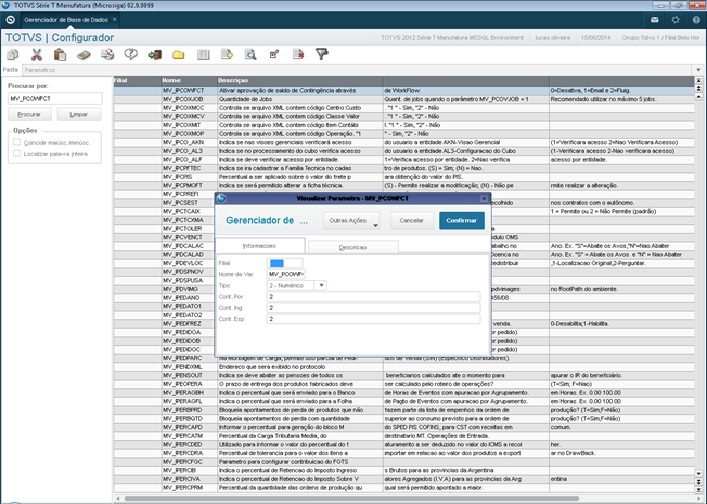The image size is (707, 504).
Task: Click the Cut scissors icon
Action: (36, 55)
